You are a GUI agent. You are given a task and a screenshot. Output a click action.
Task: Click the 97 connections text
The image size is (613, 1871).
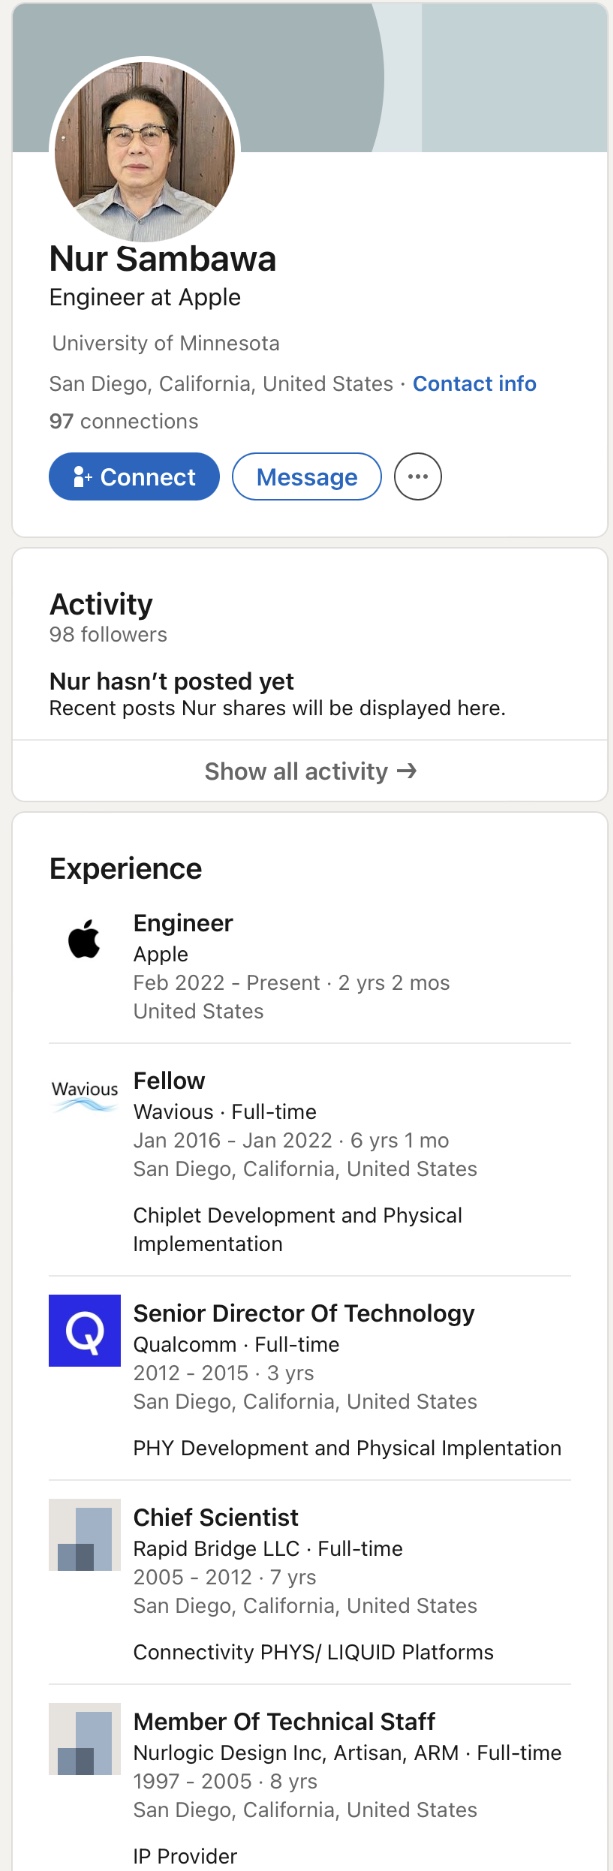pos(124,421)
